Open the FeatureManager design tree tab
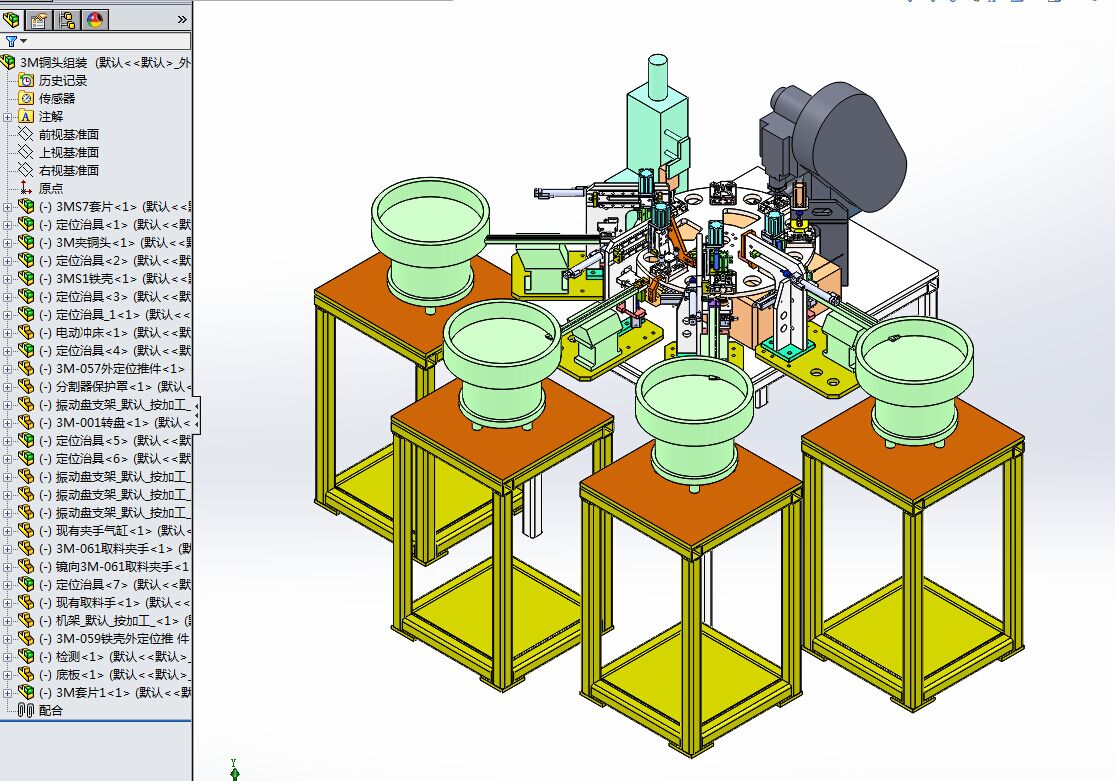This screenshot has height=781, width=1115. click(12, 19)
